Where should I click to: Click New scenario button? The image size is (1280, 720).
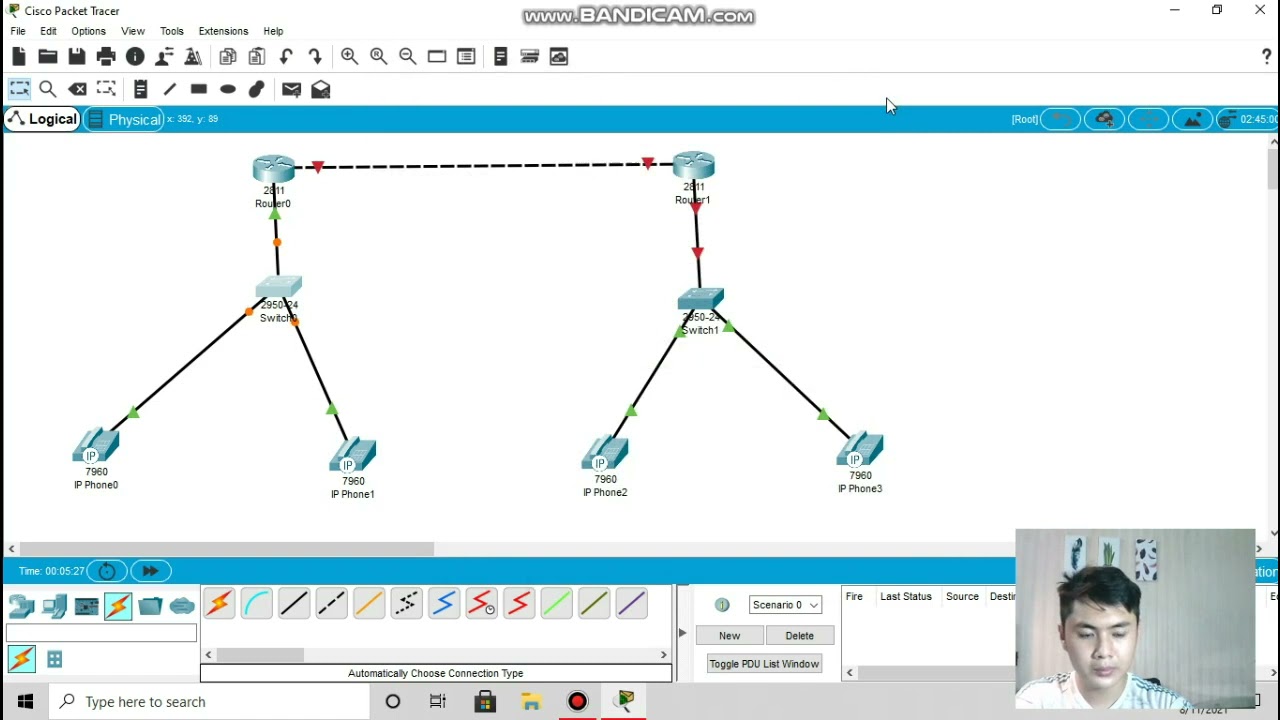pos(730,636)
